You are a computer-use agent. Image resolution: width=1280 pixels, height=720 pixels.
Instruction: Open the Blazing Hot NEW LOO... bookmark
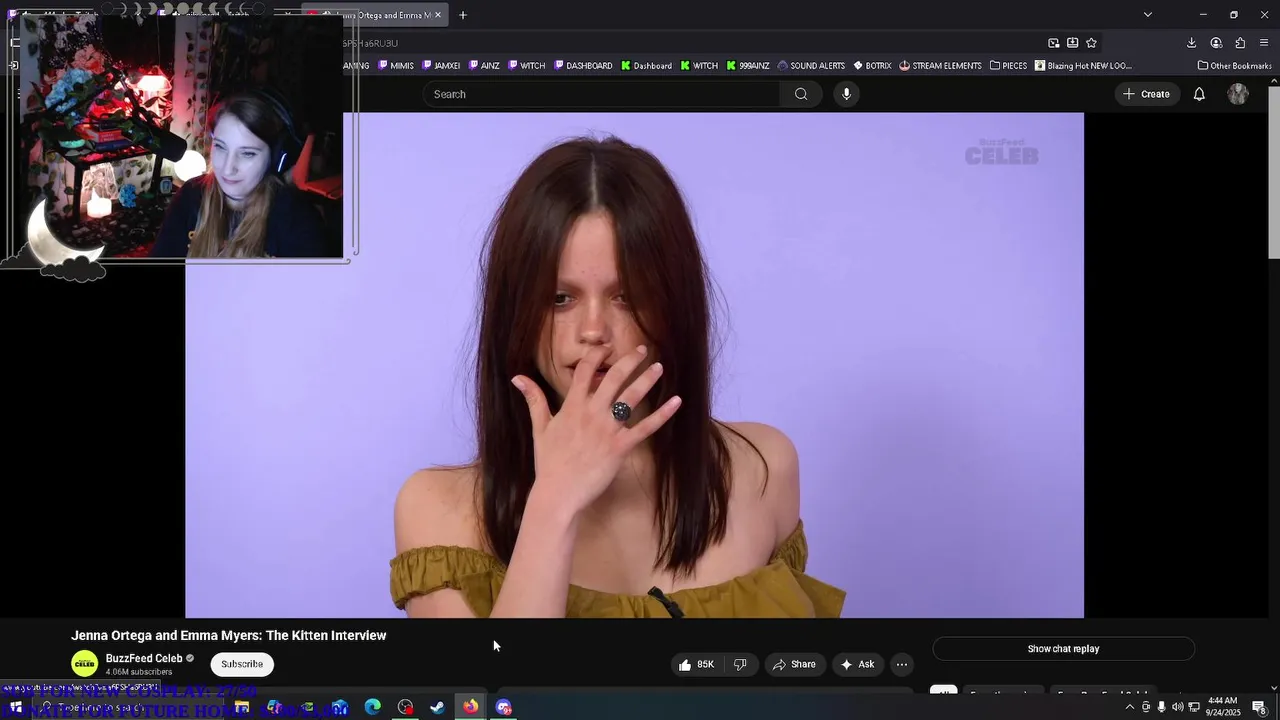click(1083, 66)
